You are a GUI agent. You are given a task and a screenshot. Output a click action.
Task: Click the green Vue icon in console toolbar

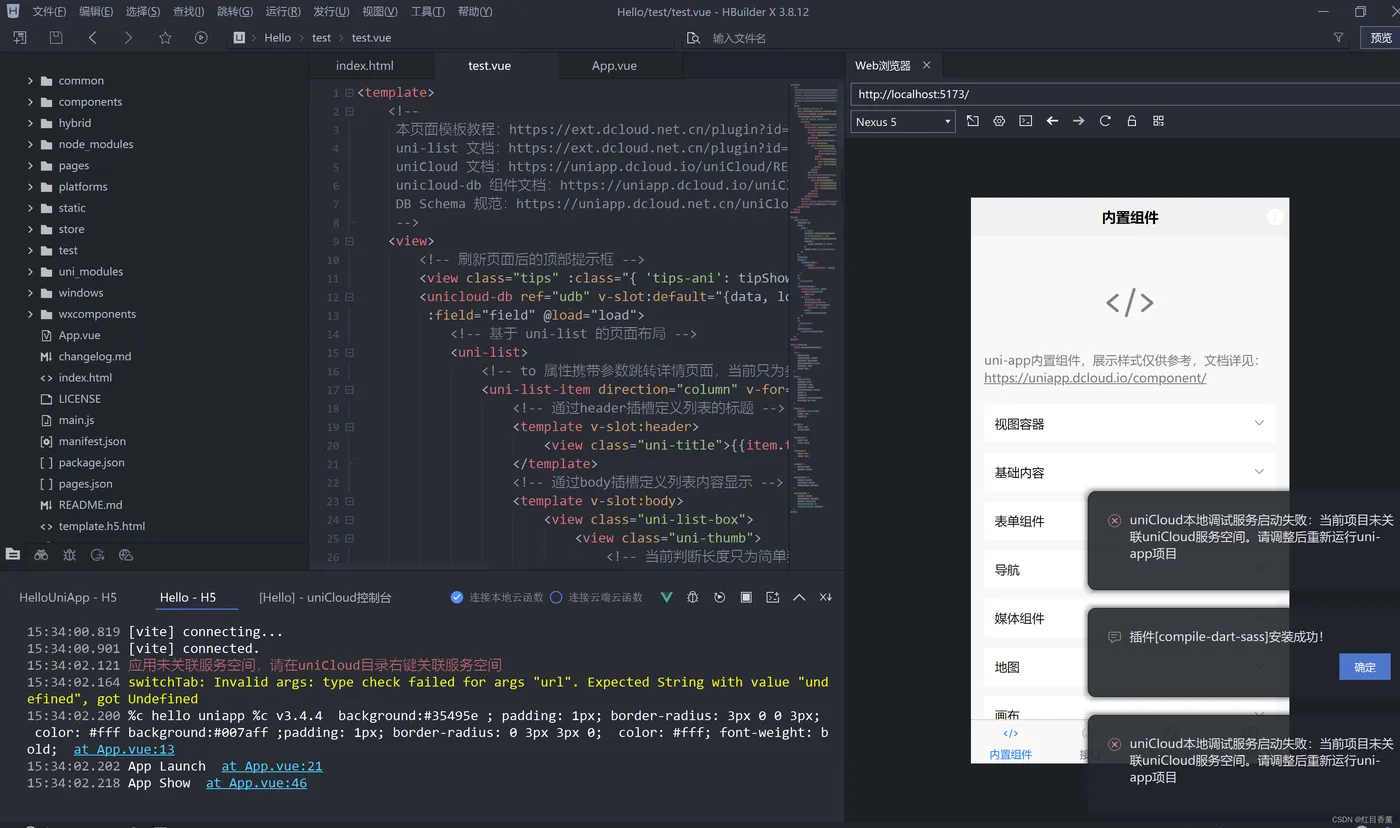click(x=666, y=597)
